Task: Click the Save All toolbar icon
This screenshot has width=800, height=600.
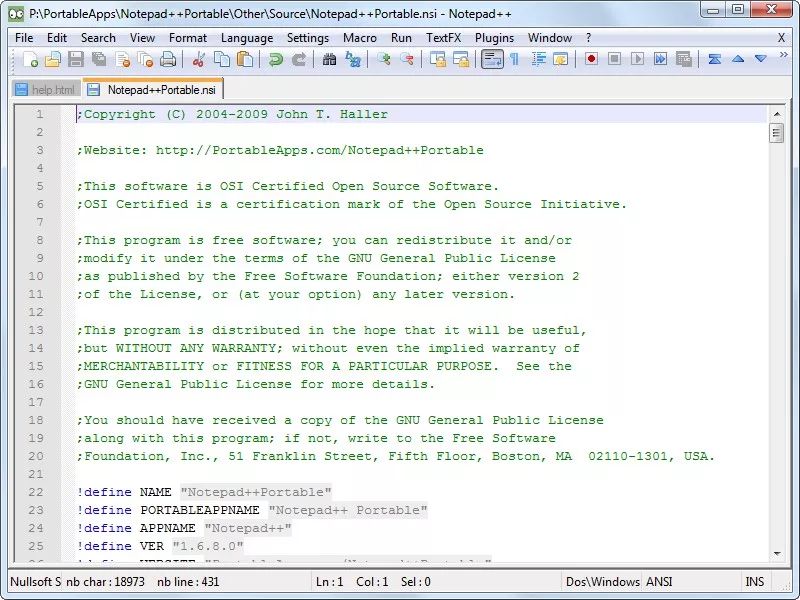Action: point(99,60)
